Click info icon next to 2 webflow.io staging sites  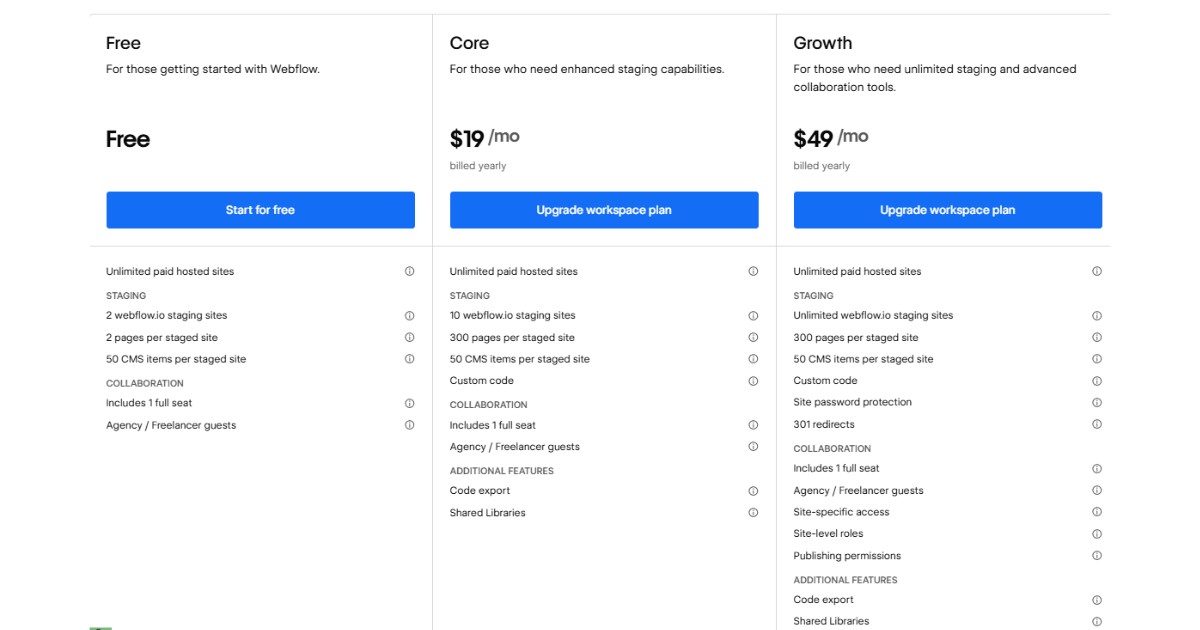pos(409,316)
